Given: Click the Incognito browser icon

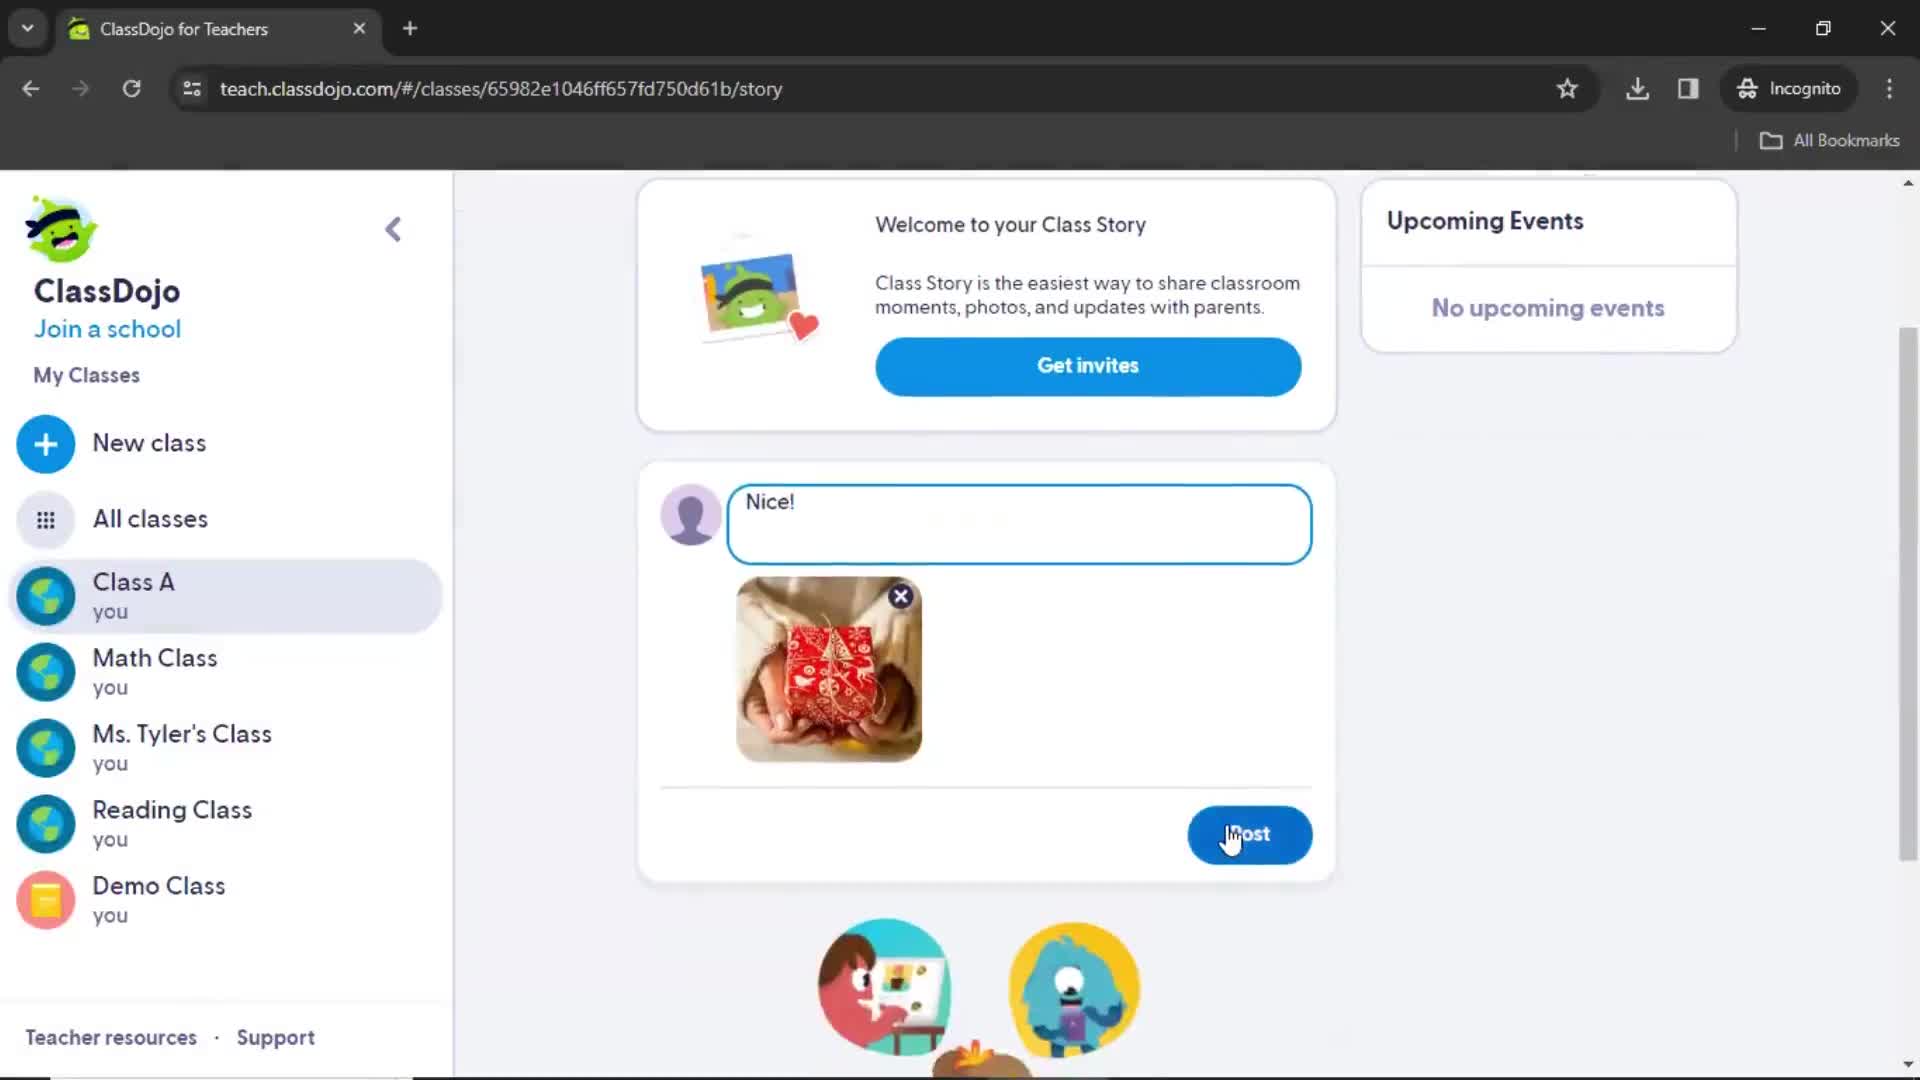Looking at the screenshot, I should pos(1747,88).
